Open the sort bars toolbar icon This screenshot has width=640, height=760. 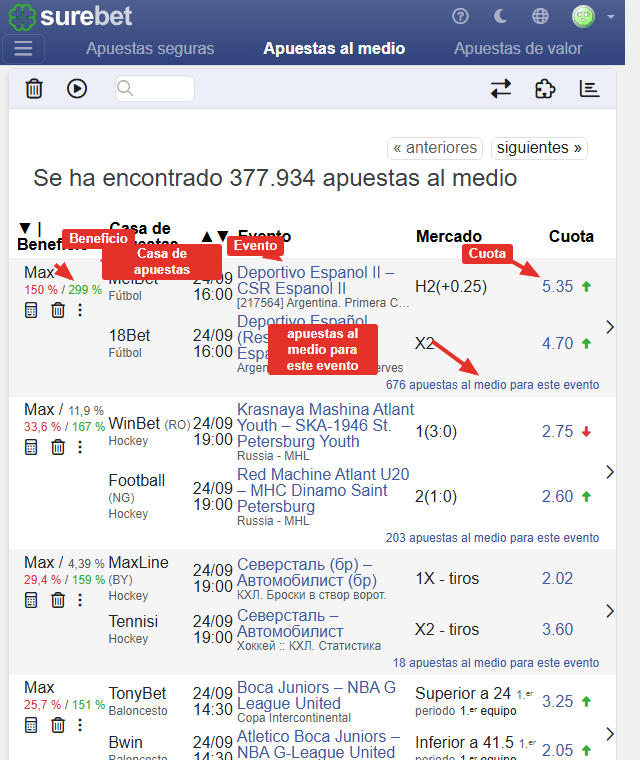pyautogui.click(x=590, y=89)
